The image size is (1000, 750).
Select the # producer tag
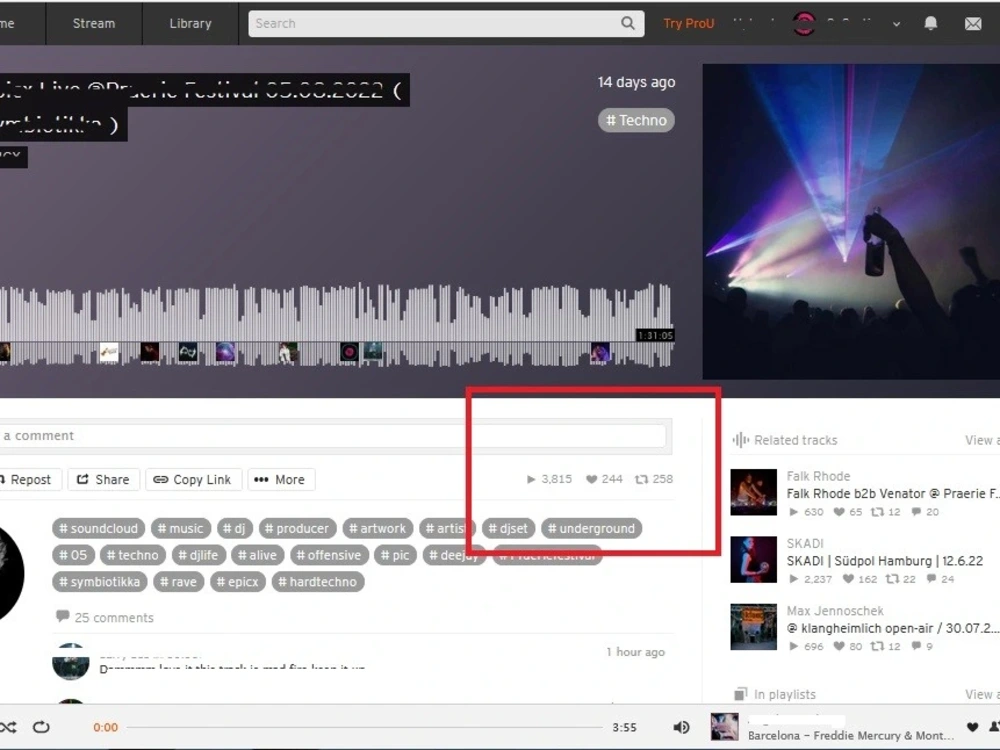point(297,528)
